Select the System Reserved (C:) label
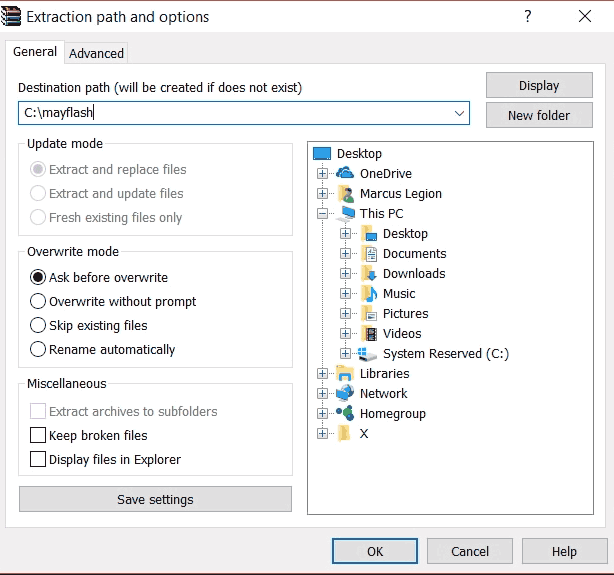 pyautogui.click(x=446, y=354)
